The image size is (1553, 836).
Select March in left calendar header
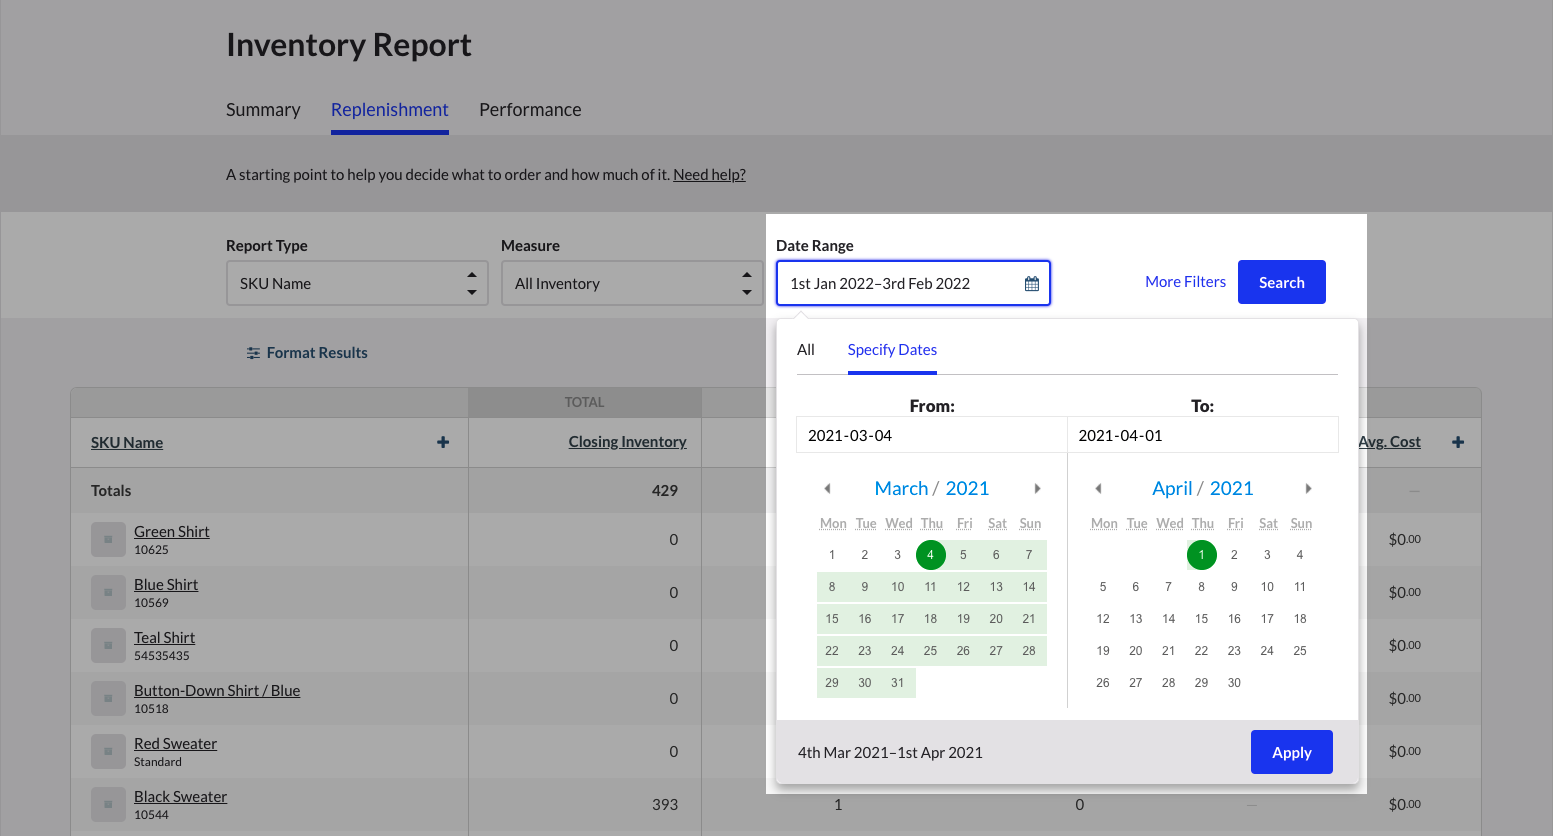pos(901,489)
